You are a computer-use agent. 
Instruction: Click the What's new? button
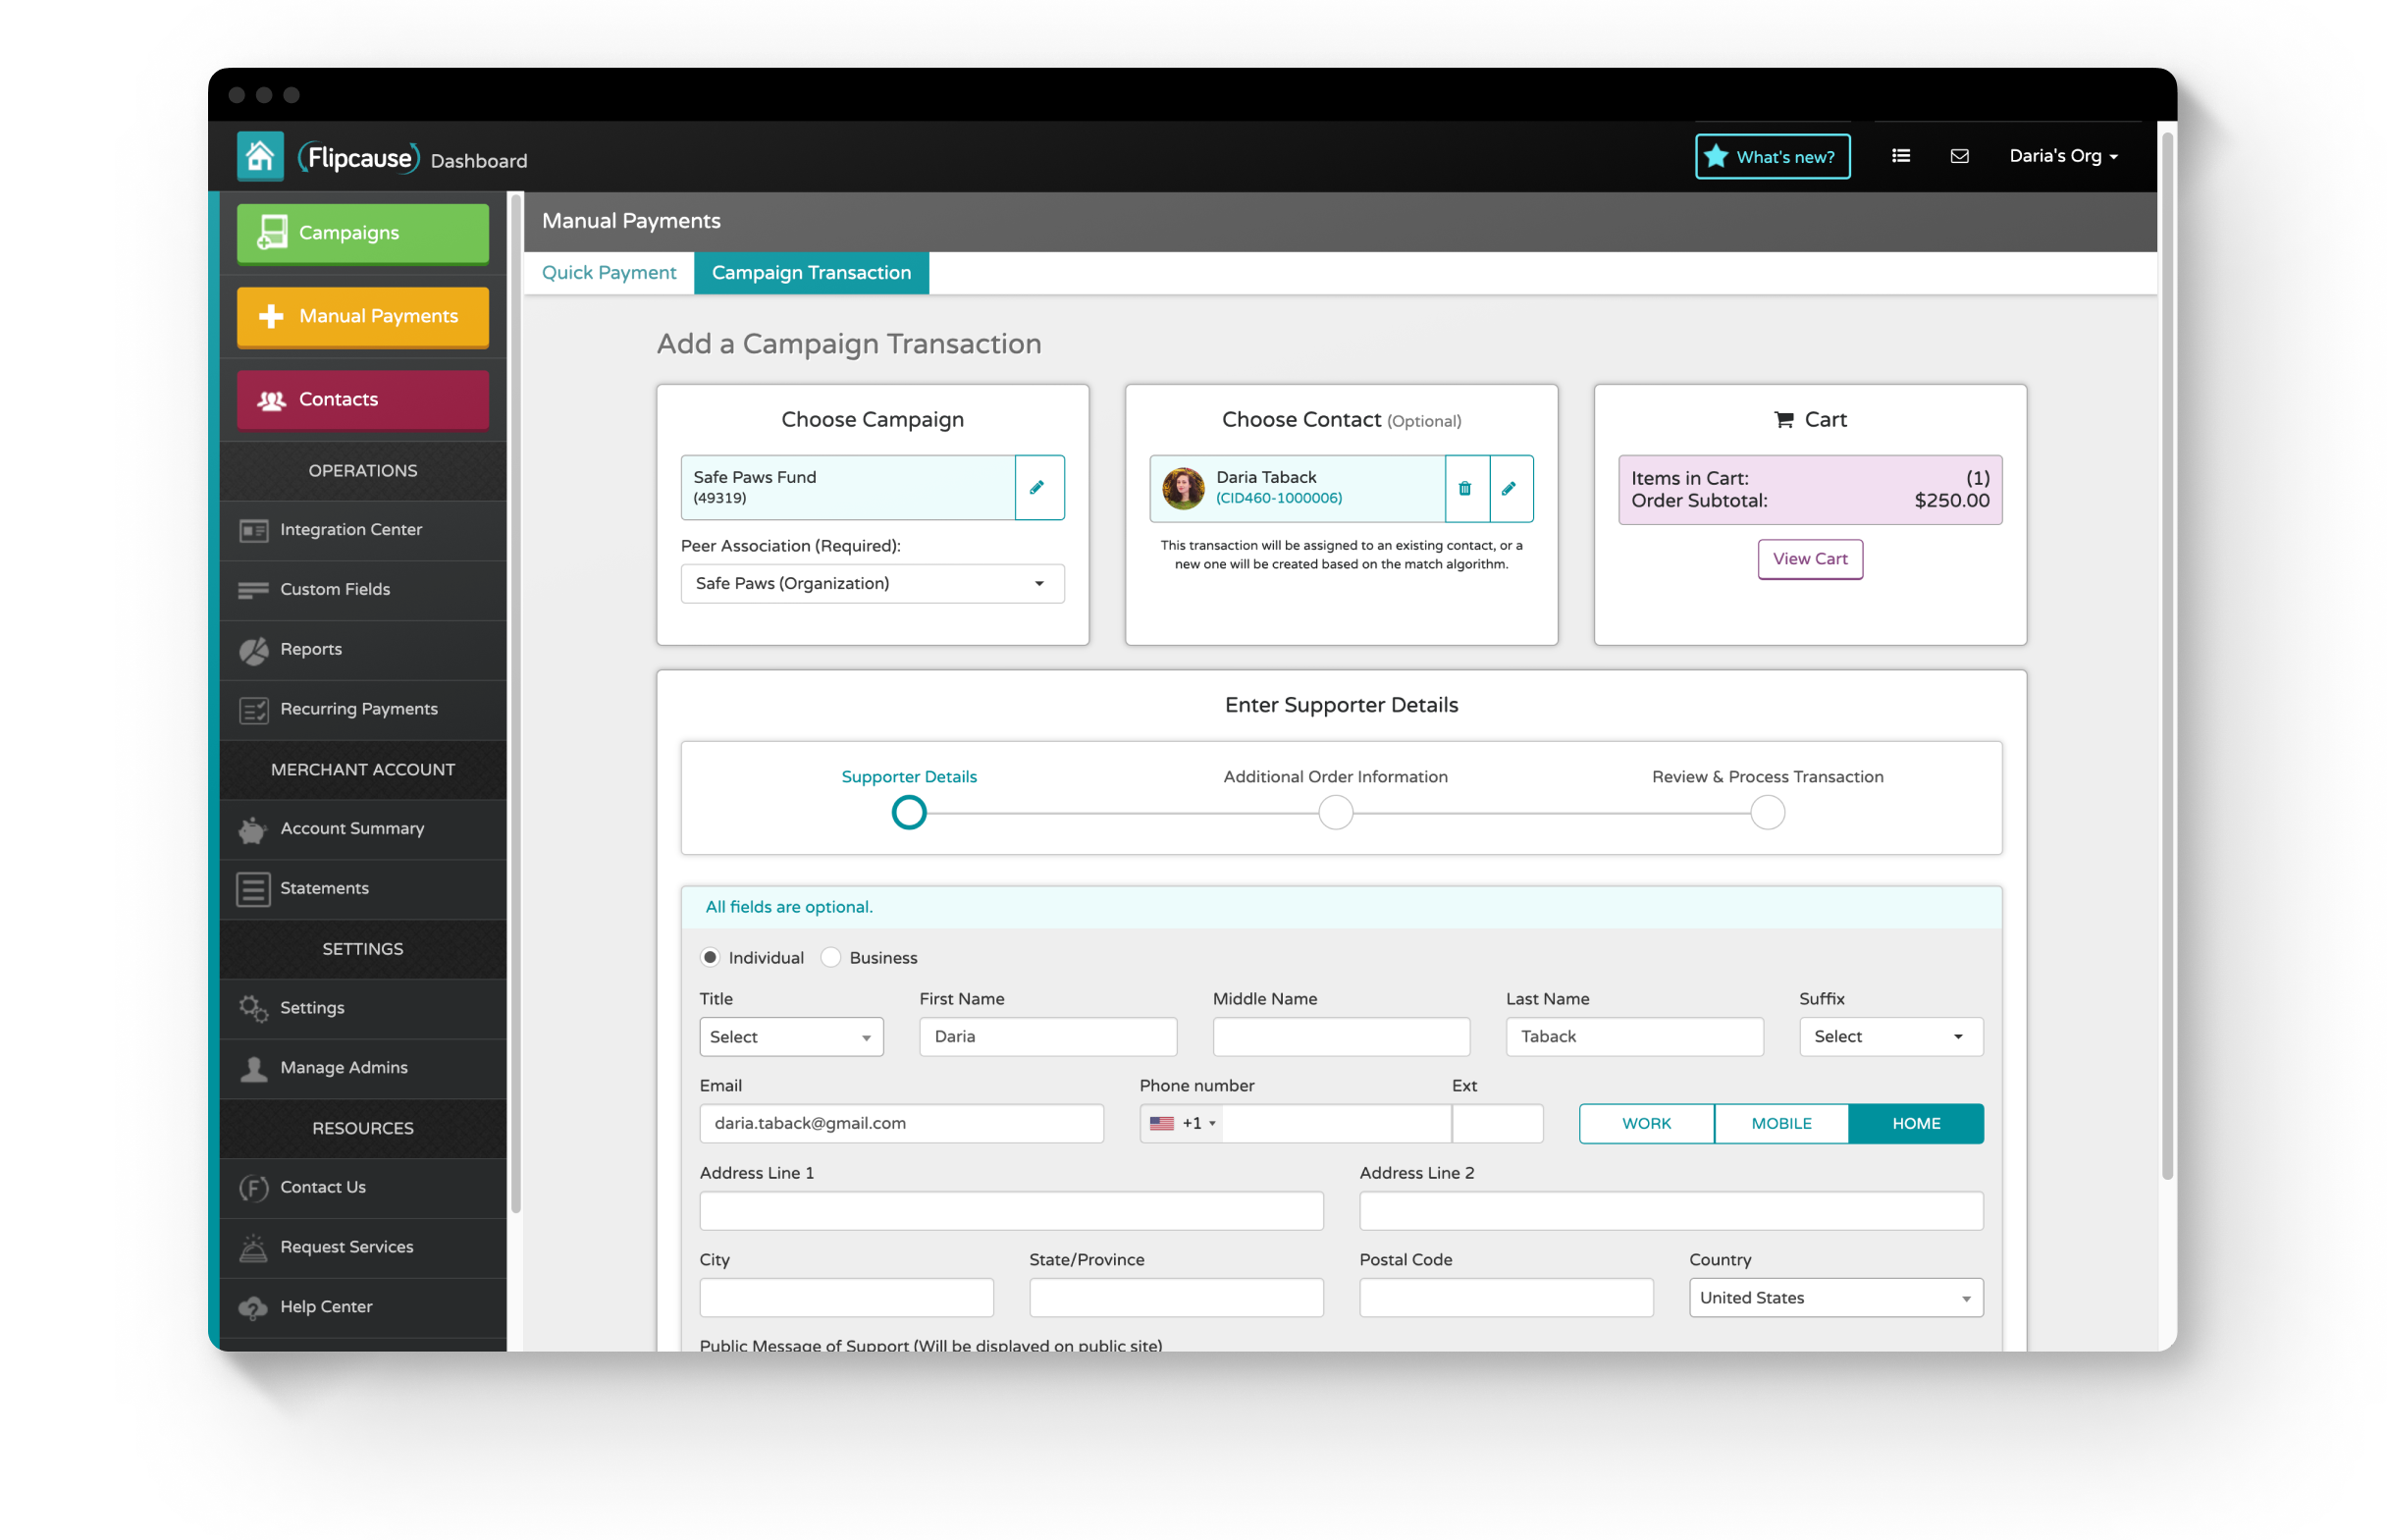(x=1771, y=157)
